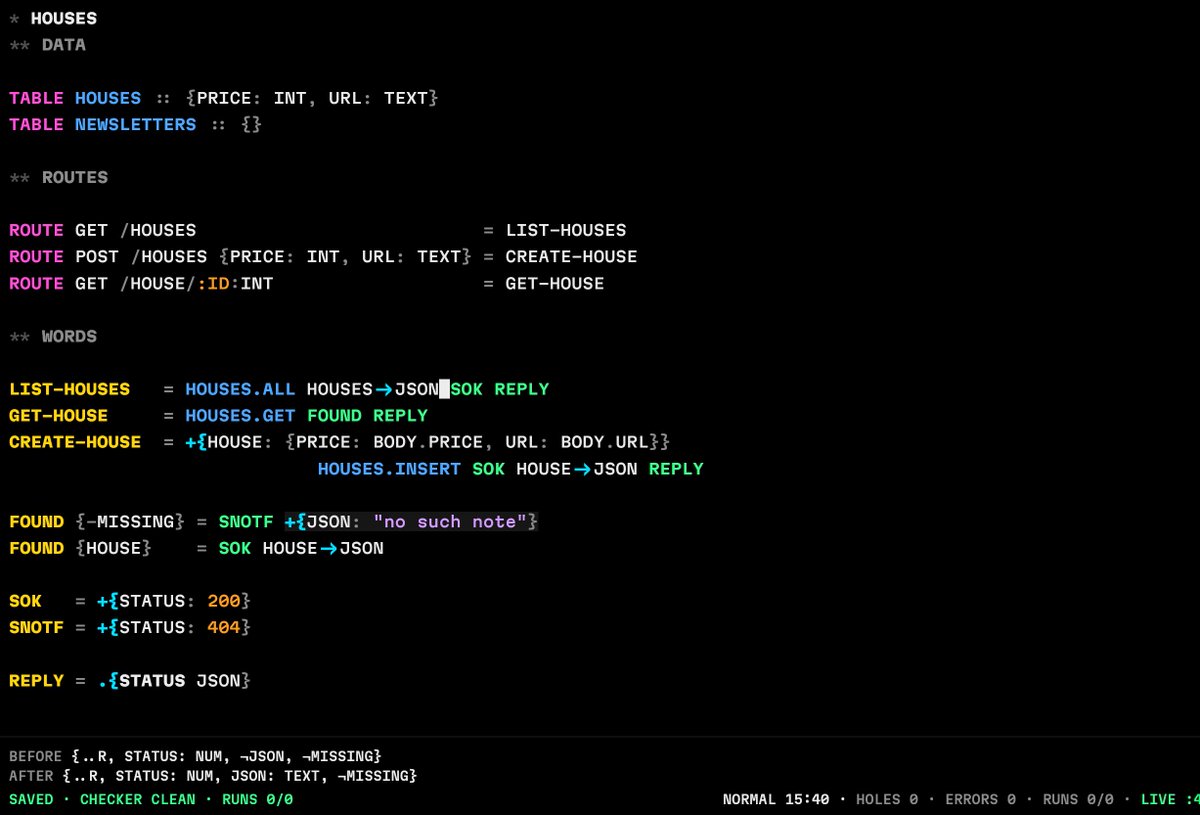
Task: Click the GET-HOUSE handler in the routes section
Action: (555, 283)
